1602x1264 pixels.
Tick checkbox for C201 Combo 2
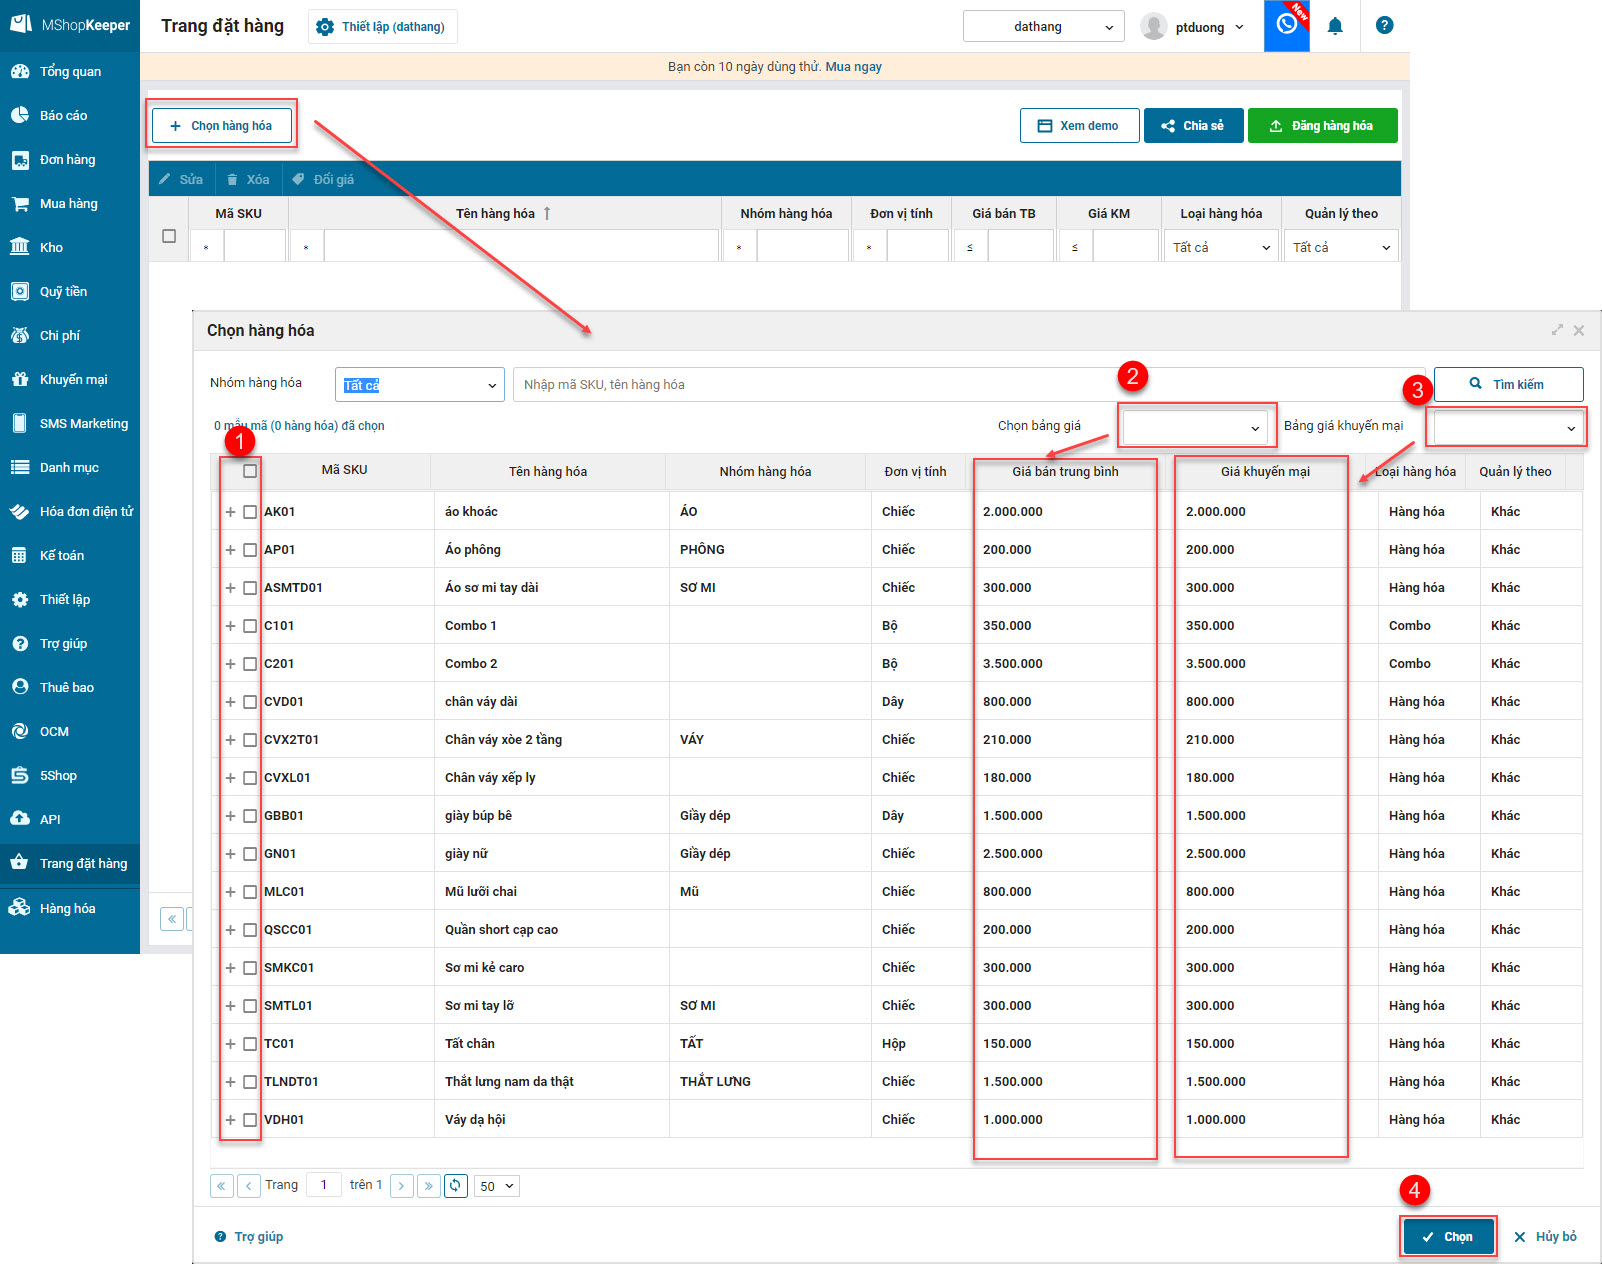250,664
